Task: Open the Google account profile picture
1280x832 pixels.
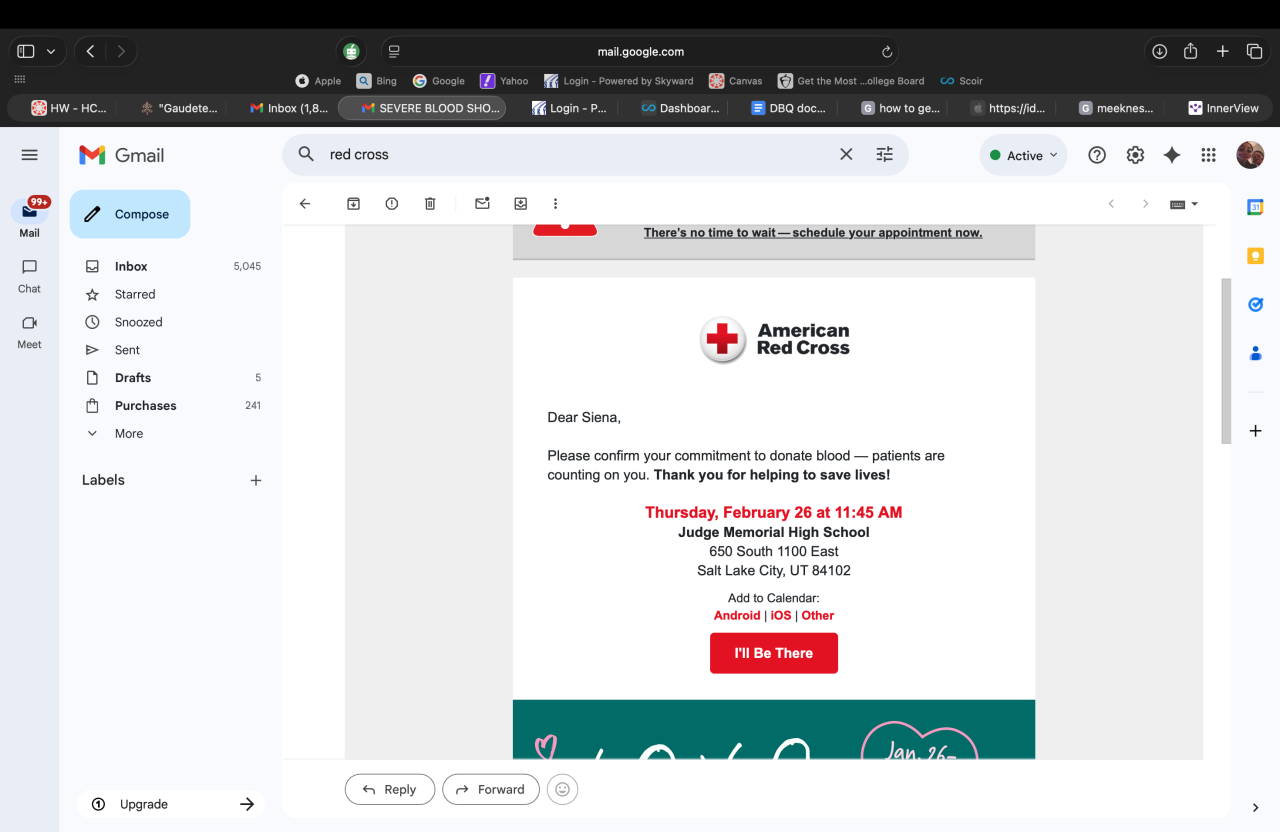Action: (x=1250, y=155)
